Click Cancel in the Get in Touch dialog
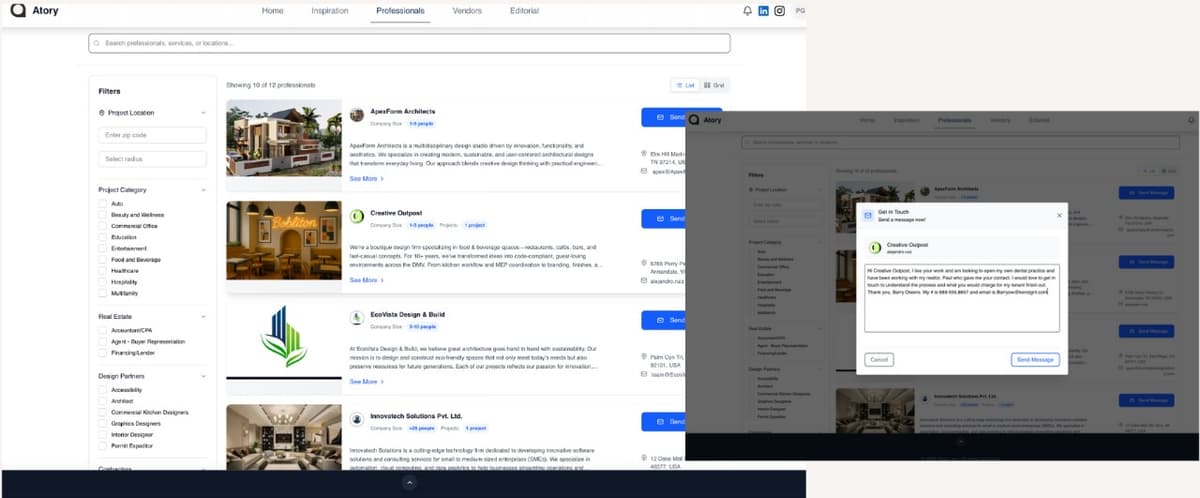 (x=879, y=359)
